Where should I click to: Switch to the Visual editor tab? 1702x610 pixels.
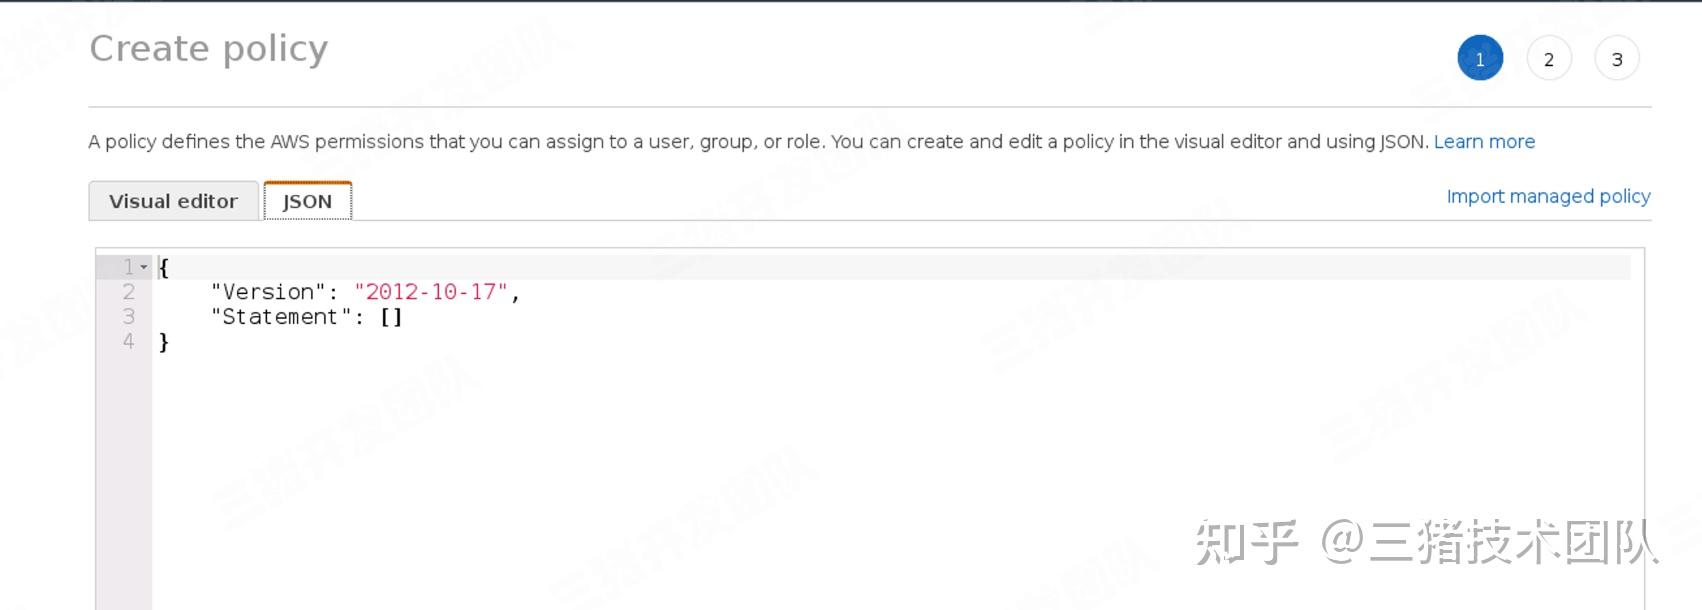(x=173, y=201)
